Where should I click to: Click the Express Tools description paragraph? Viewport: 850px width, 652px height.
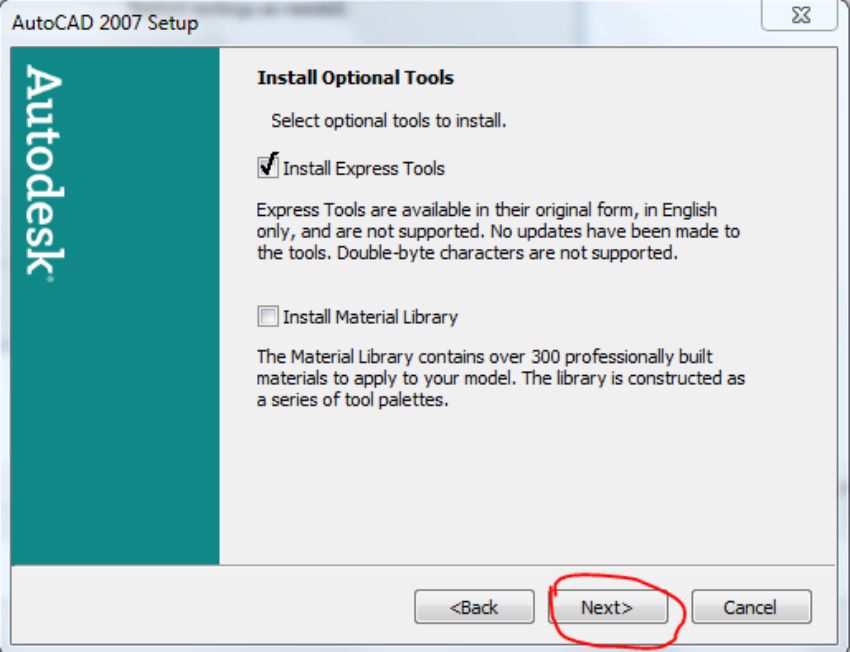[498, 231]
